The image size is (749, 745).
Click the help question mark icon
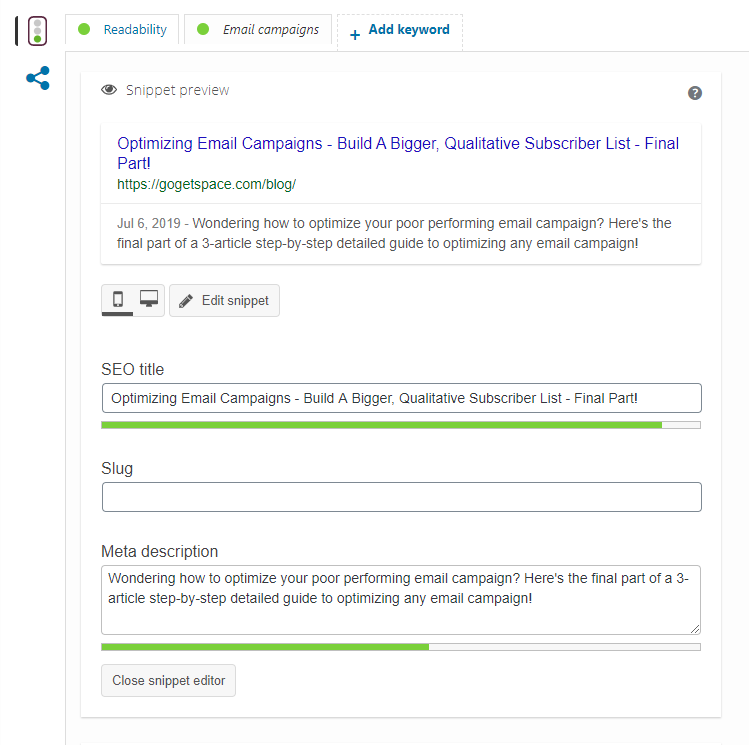click(695, 93)
